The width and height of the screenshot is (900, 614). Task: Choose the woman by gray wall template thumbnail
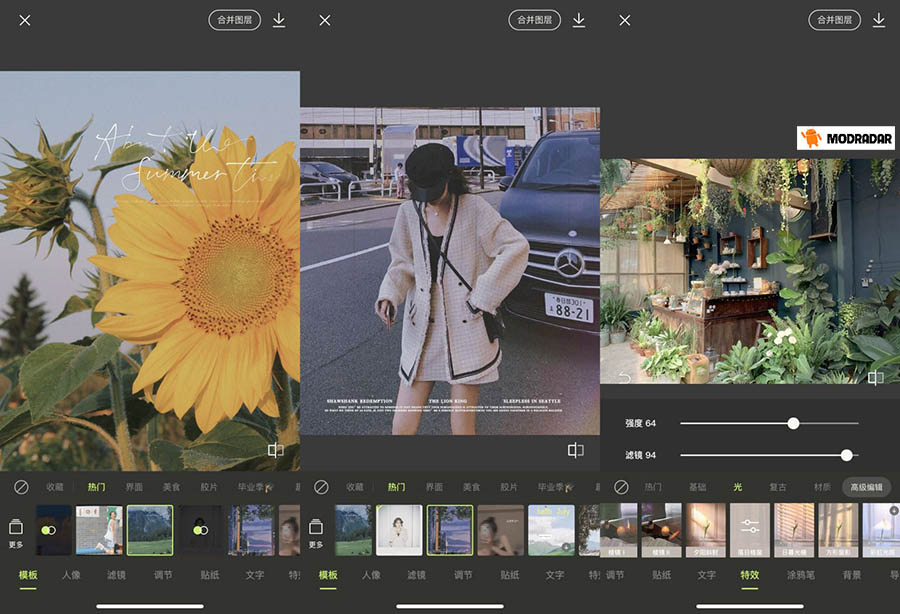pyautogui.click(x=99, y=530)
